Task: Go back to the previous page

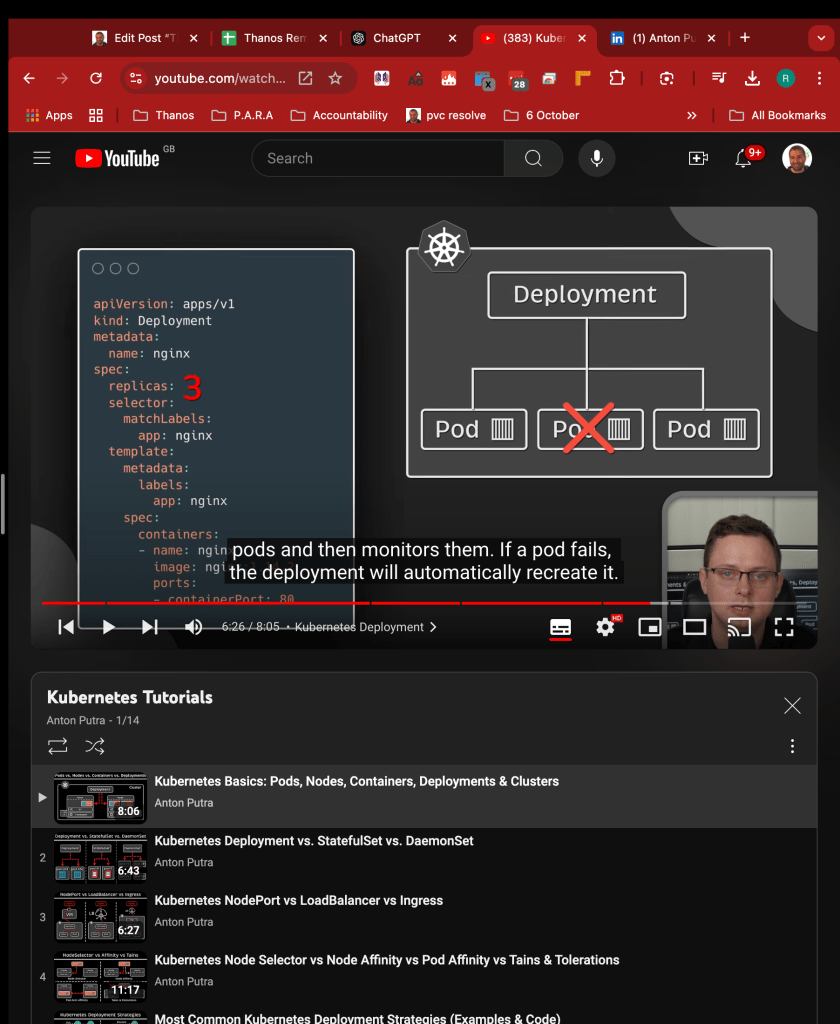Action: point(29,78)
